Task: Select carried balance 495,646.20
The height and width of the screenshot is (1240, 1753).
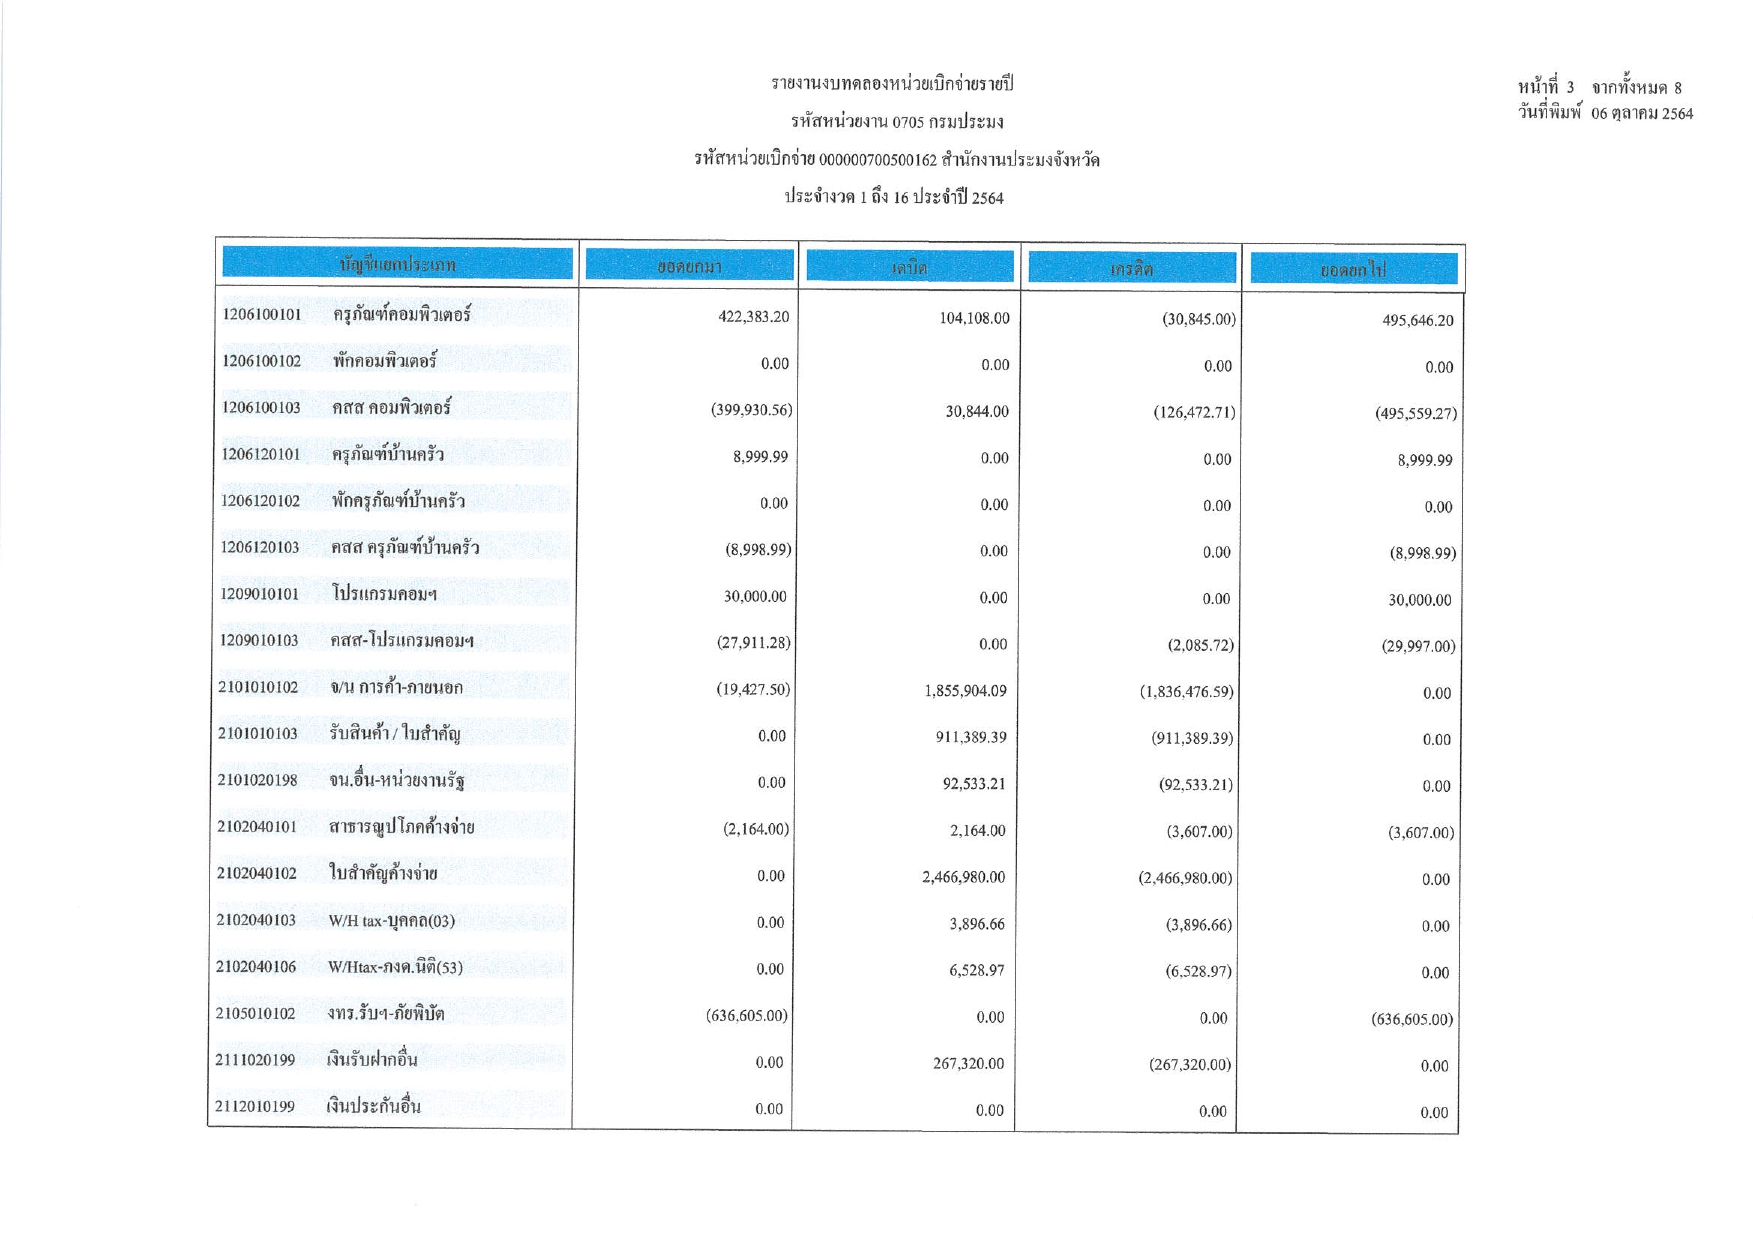Action: (x=1418, y=321)
